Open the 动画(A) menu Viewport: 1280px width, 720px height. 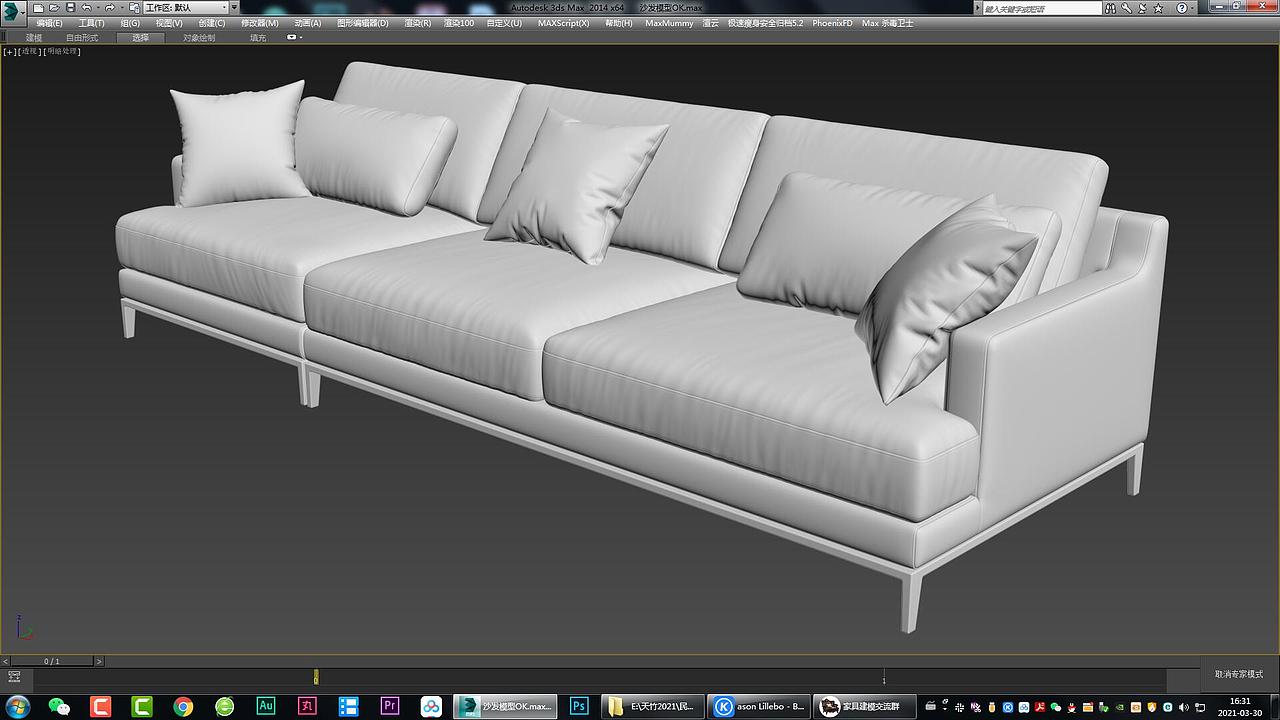308,23
